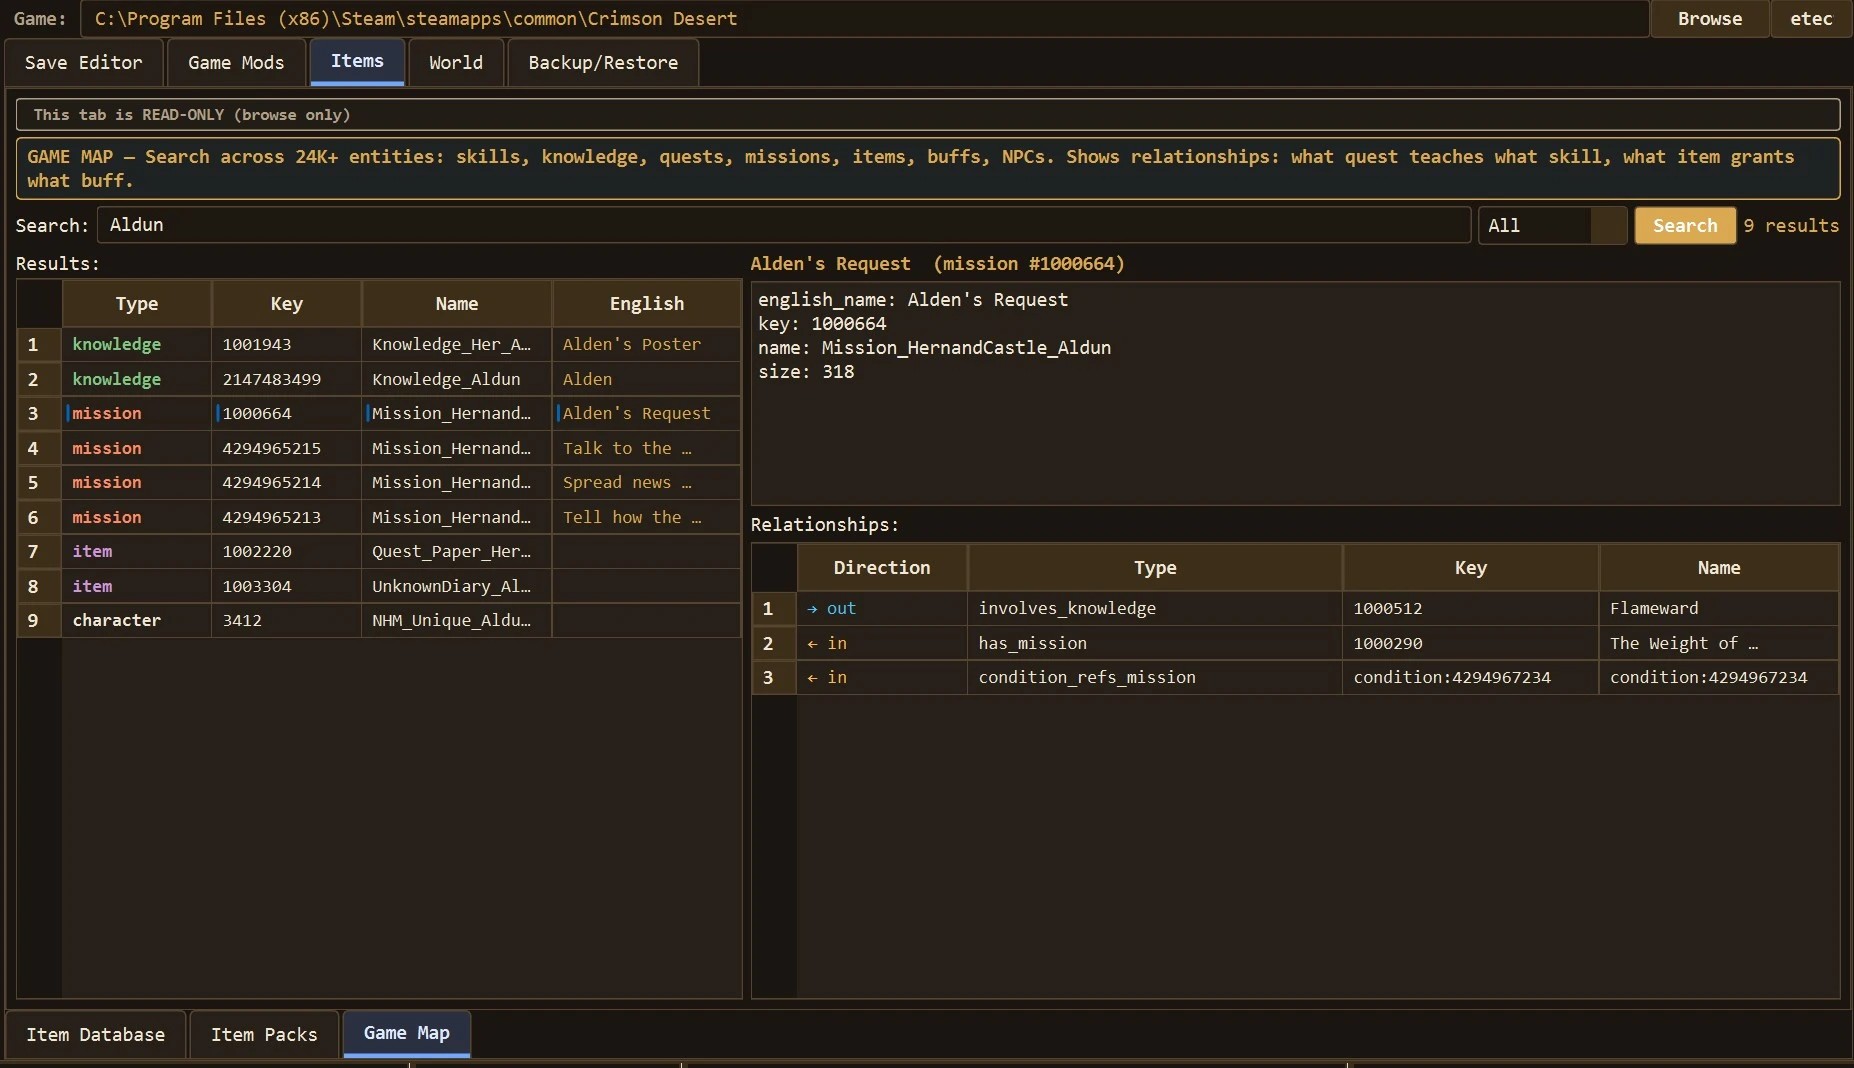Sort relationships by Direction column header
1854x1068 pixels.
point(882,568)
